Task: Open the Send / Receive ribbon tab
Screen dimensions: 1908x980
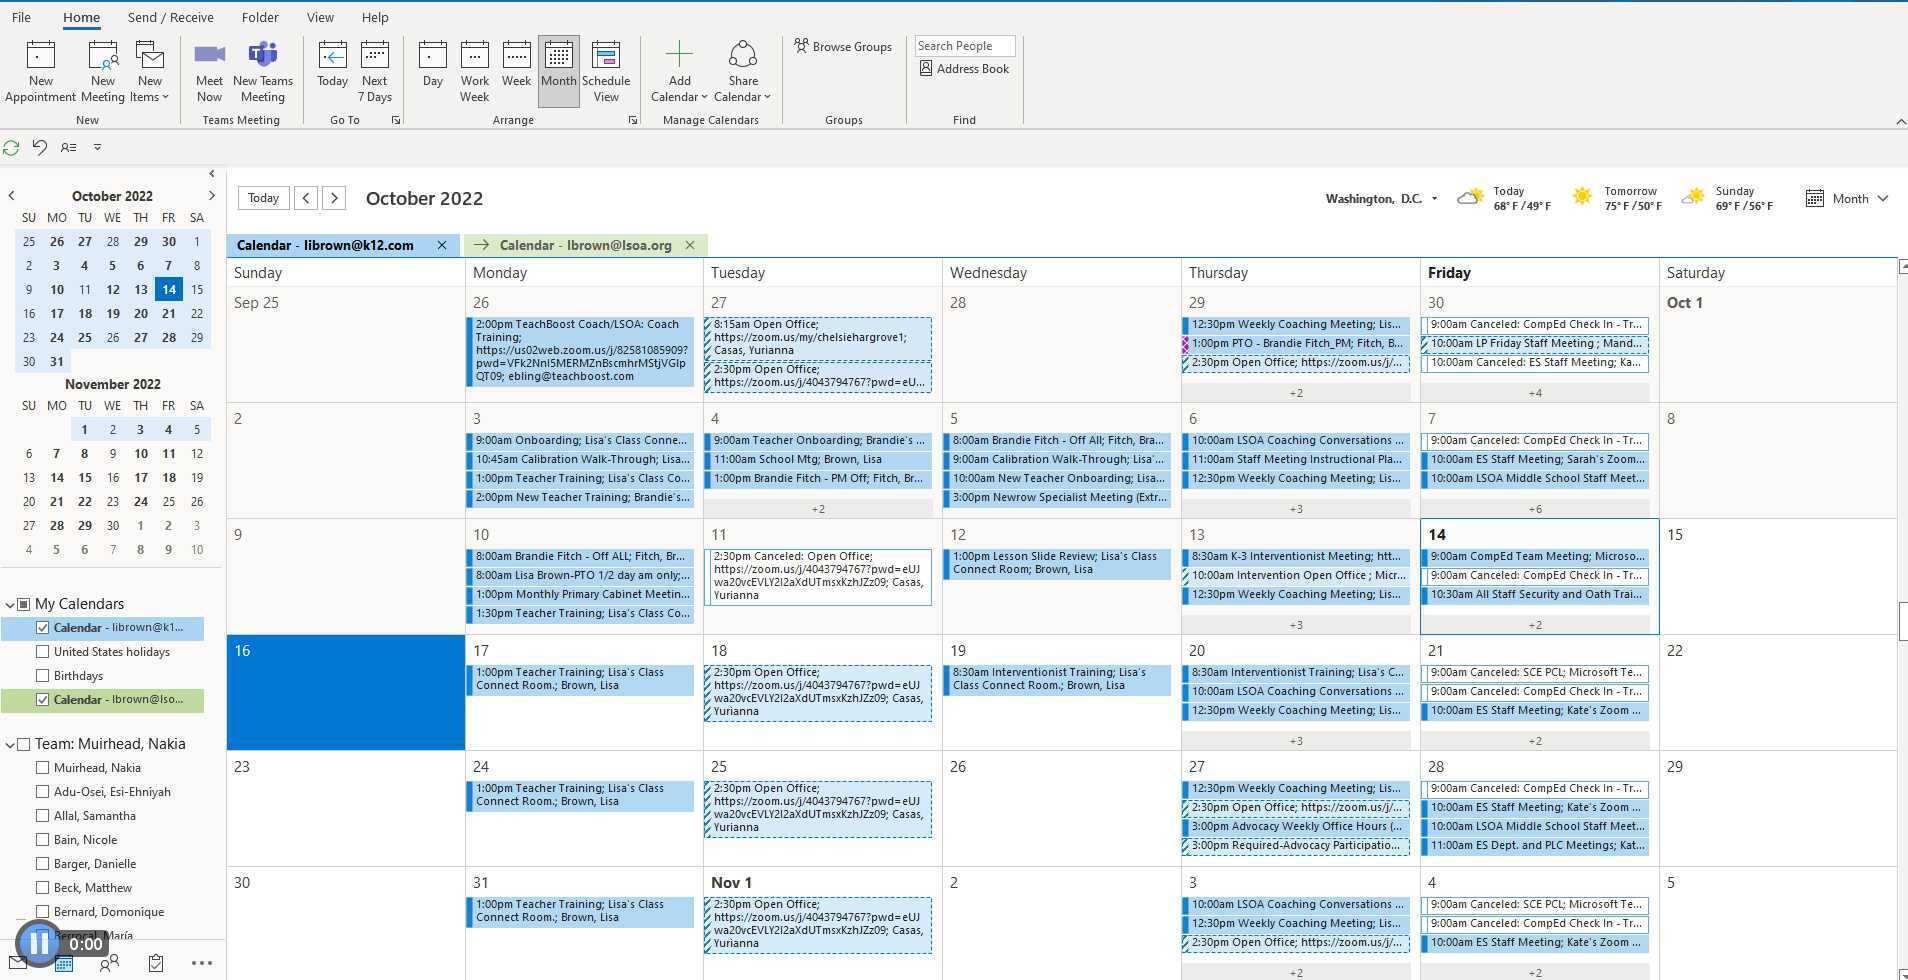Action: click(x=170, y=17)
